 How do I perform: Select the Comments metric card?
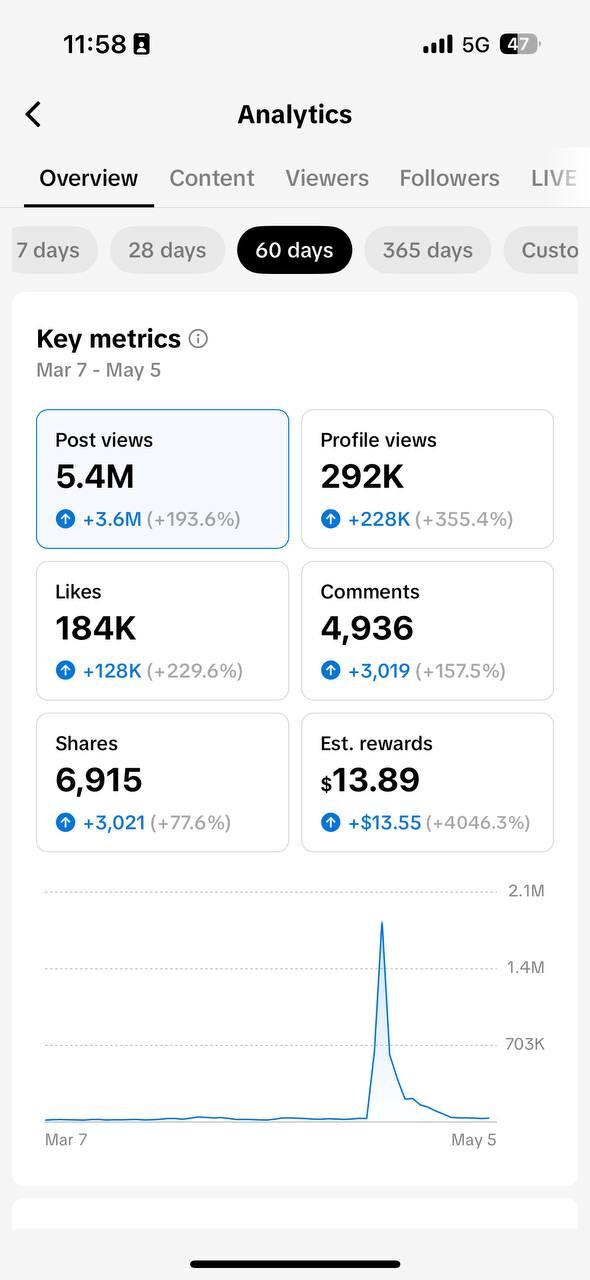[x=427, y=631]
